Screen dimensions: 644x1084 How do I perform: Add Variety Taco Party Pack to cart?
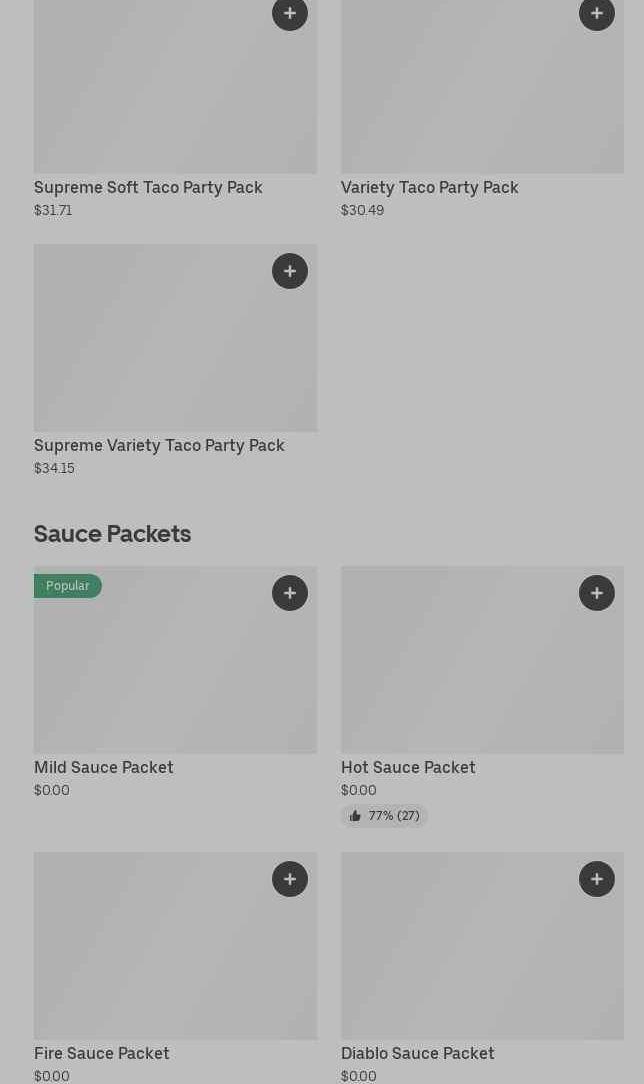[597, 14]
